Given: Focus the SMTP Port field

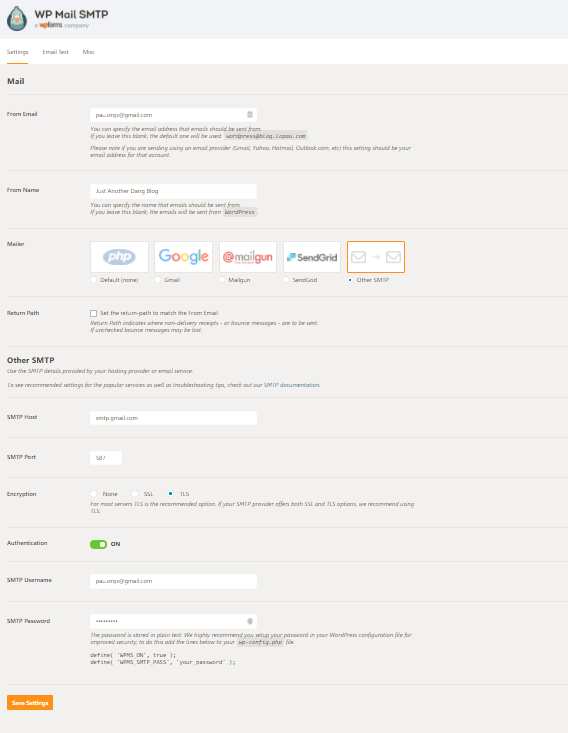Looking at the screenshot, I should click(106, 458).
